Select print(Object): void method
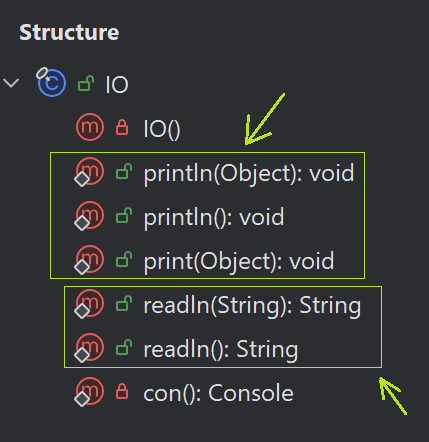Viewport: 429px width, 442px height. click(x=239, y=261)
